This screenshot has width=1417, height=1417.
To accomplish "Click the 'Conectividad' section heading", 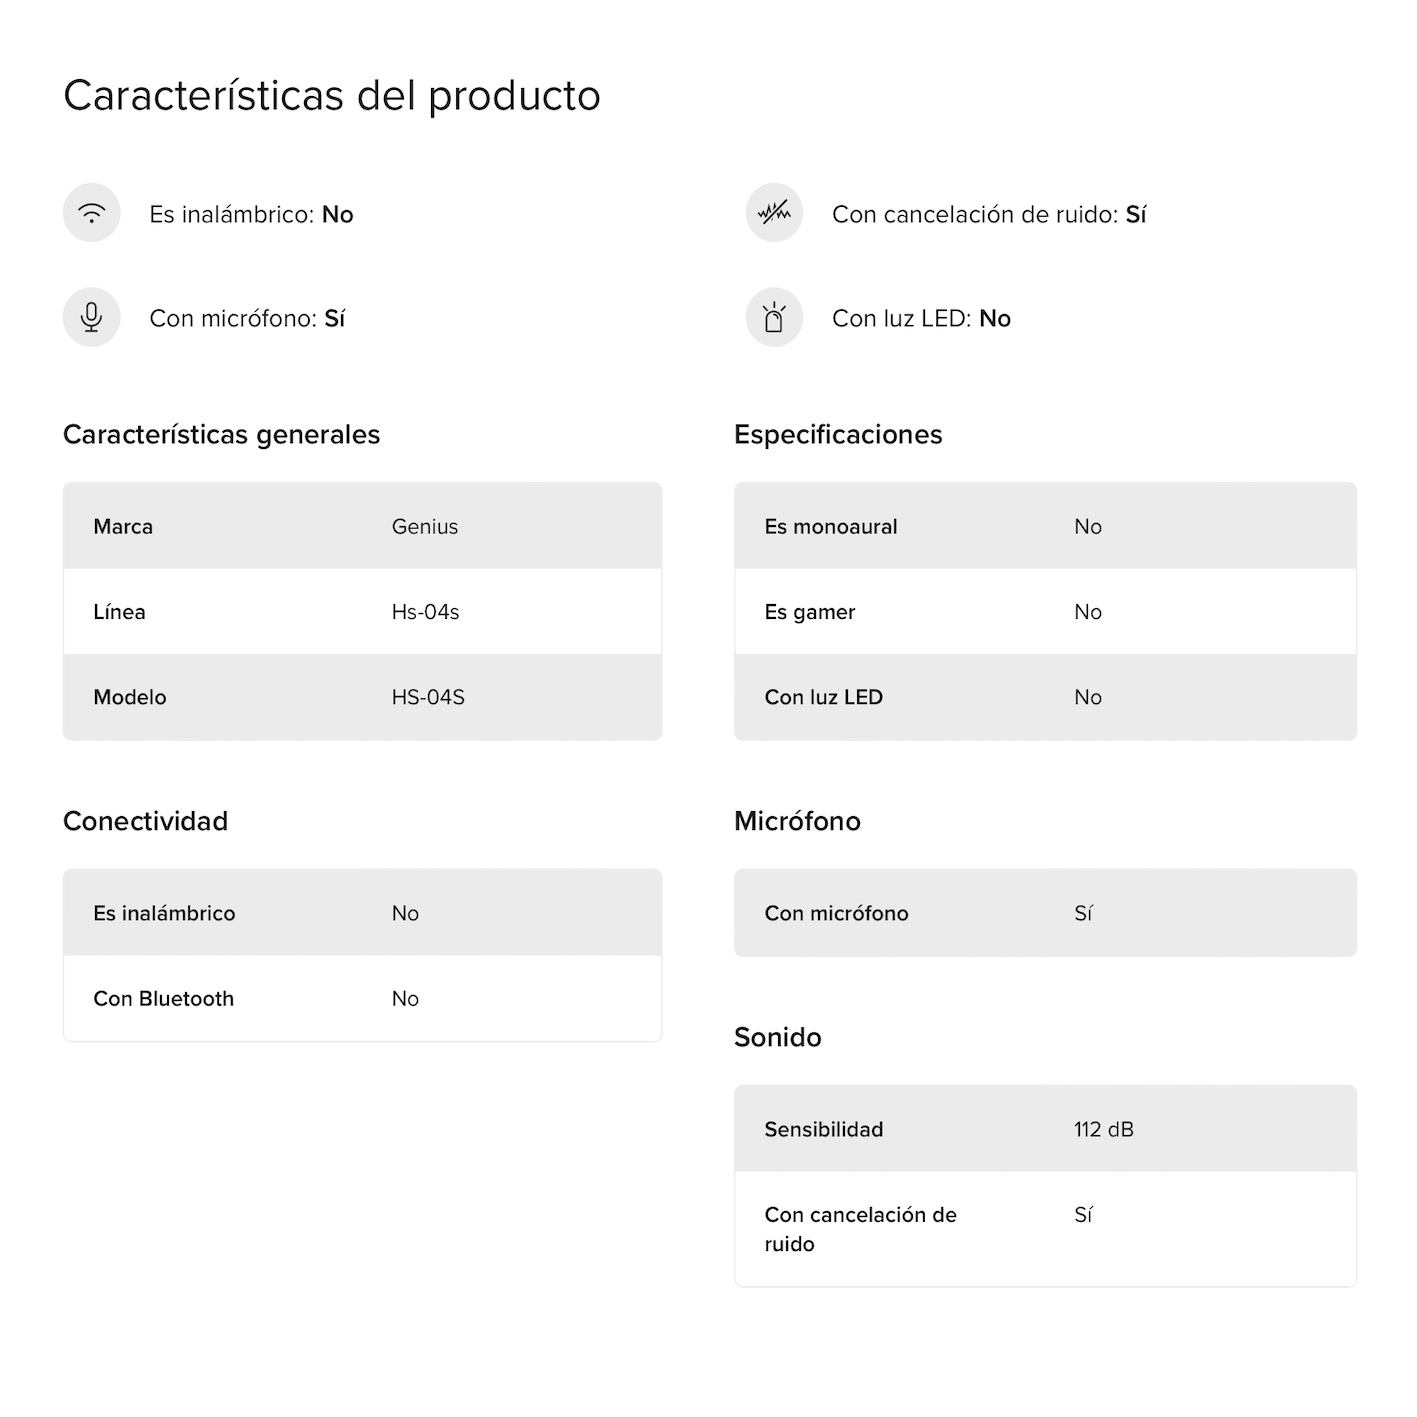I will pos(145,821).
